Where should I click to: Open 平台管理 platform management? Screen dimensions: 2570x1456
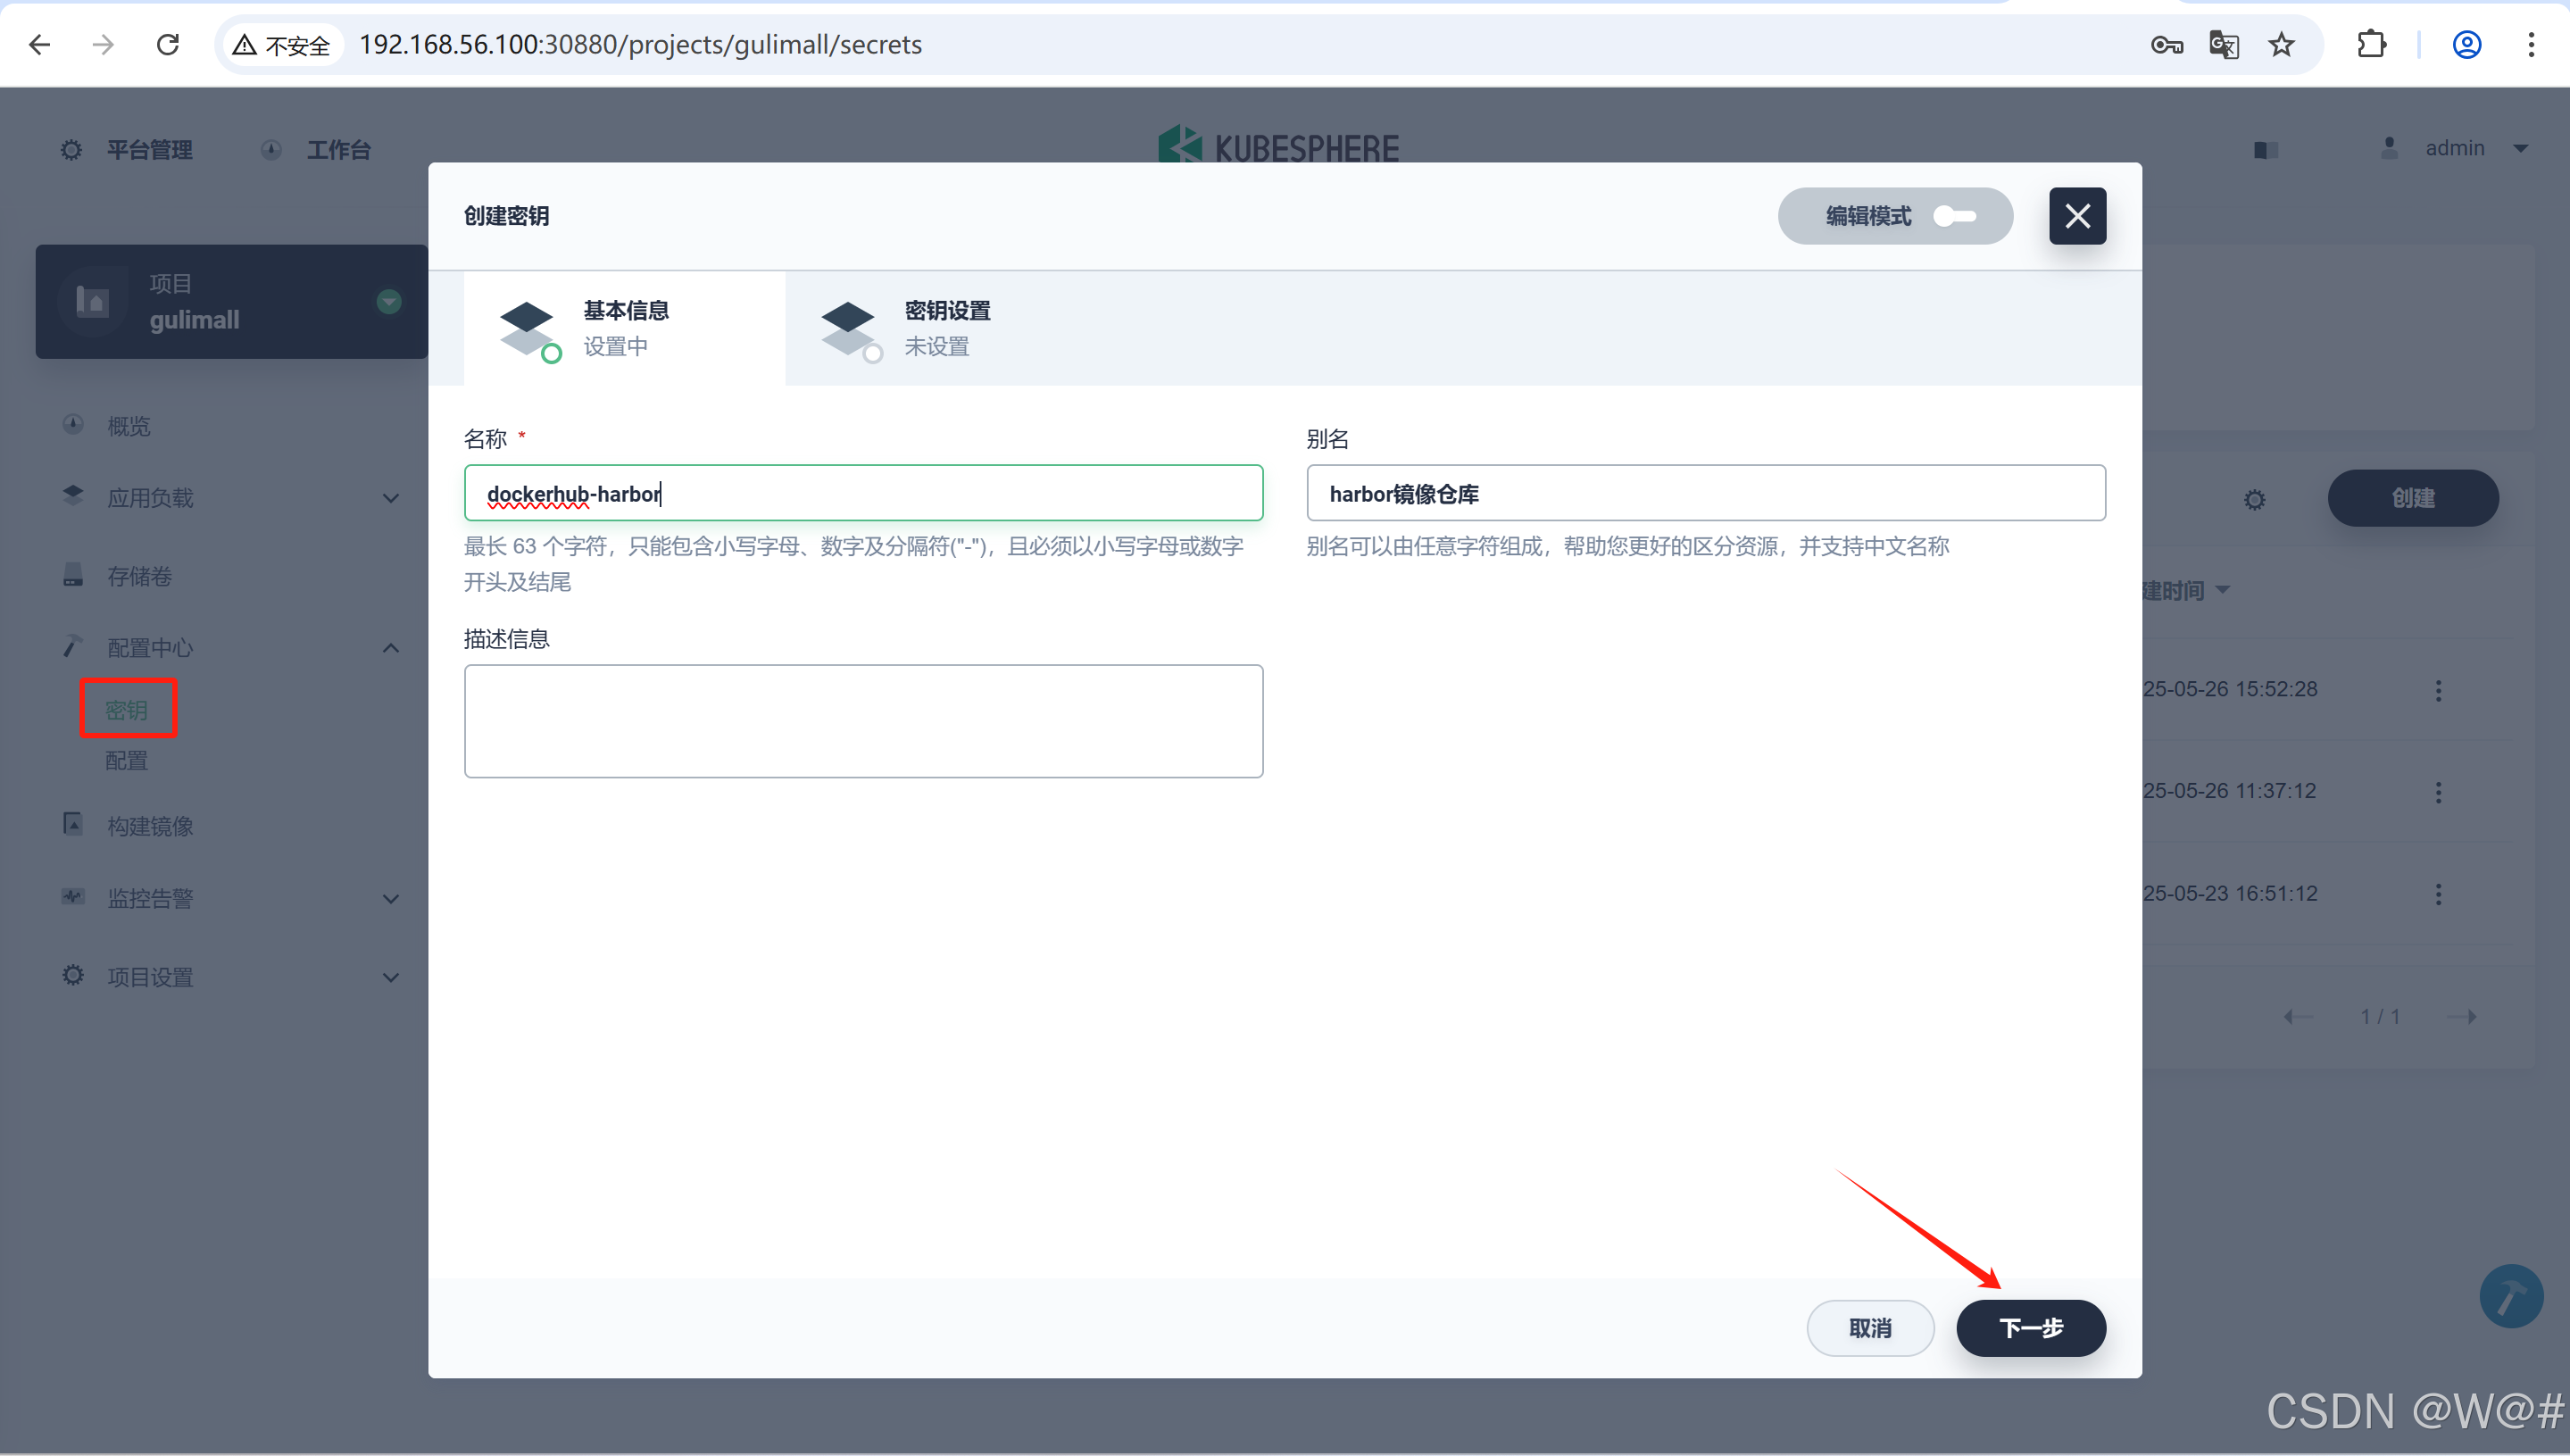point(126,150)
